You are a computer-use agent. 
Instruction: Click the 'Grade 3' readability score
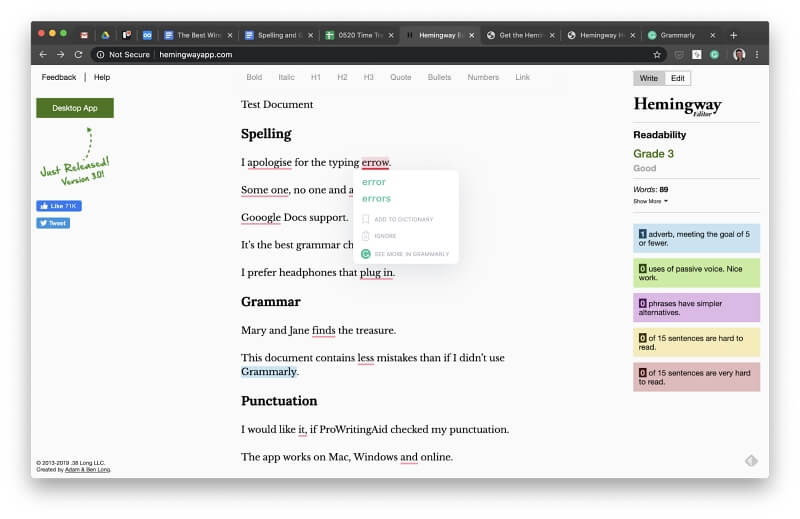point(653,154)
